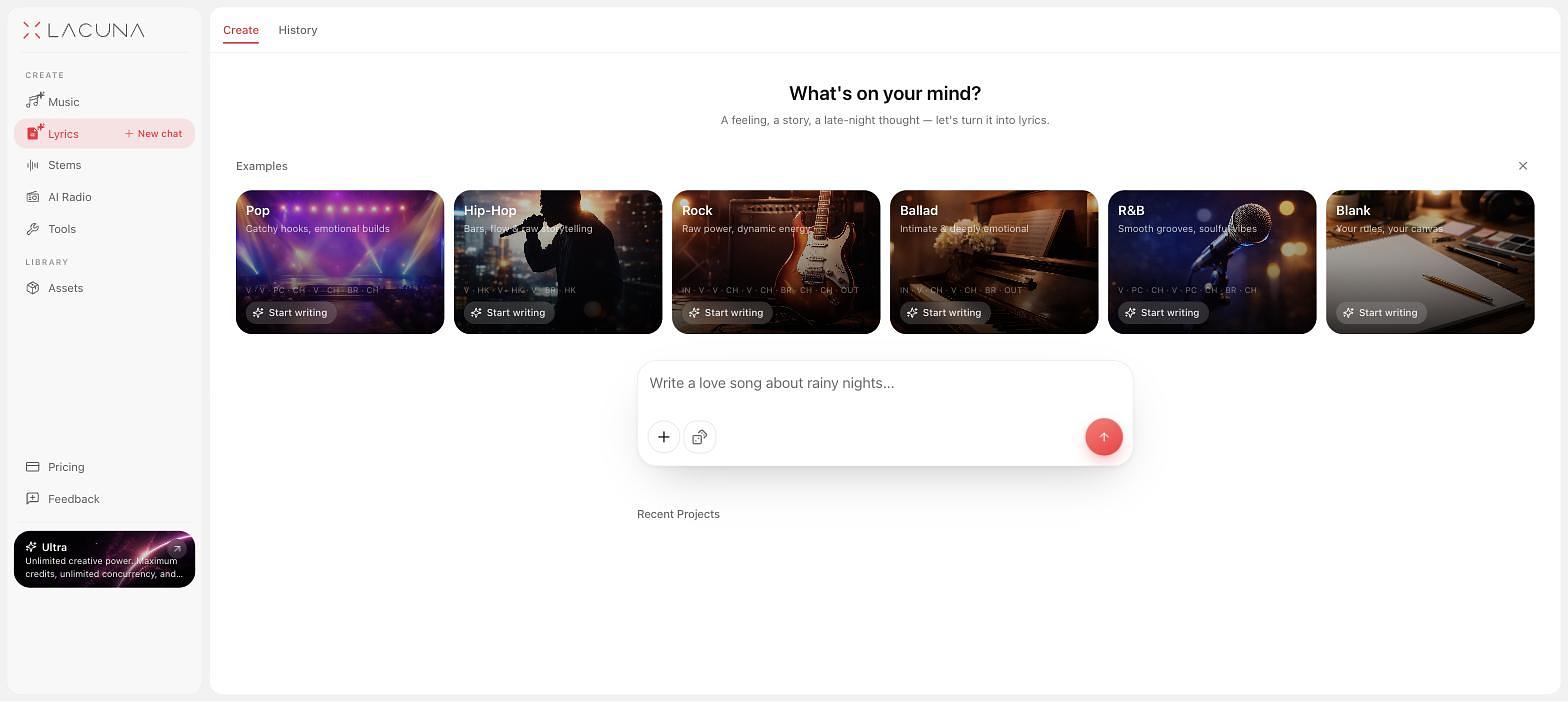The width and height of the screenshot is (1568, 702).
Task: Open the Pricing page
Action: click(104, 467)
